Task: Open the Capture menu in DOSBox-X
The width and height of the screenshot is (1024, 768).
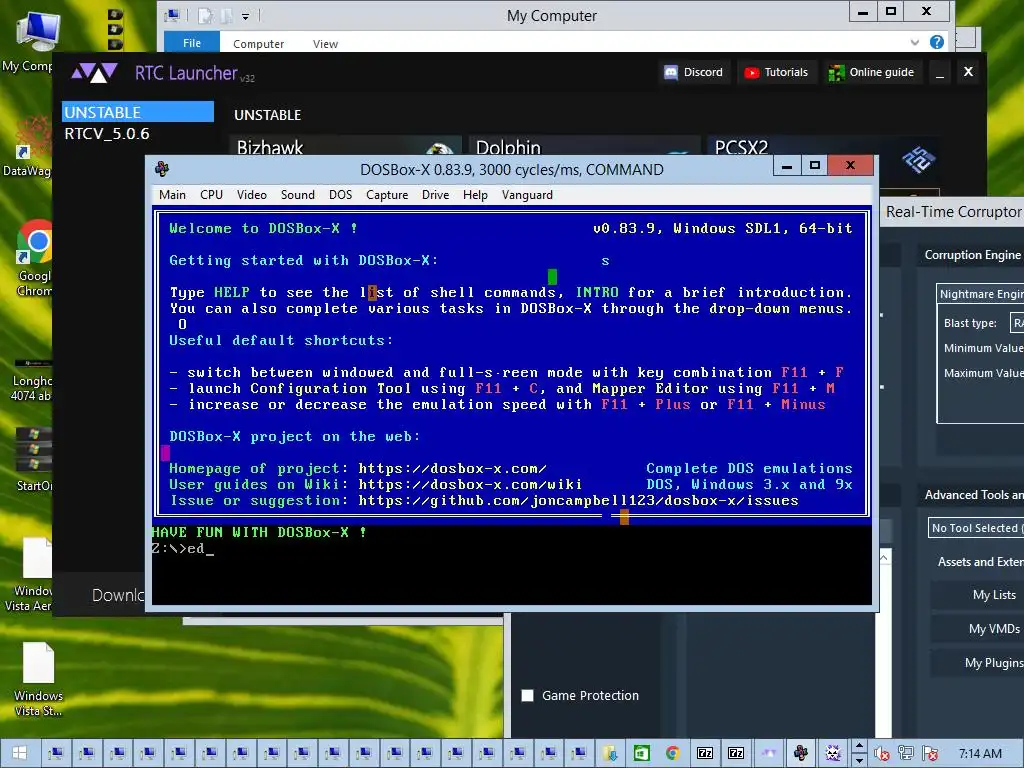Action: (x=387, y=195)
